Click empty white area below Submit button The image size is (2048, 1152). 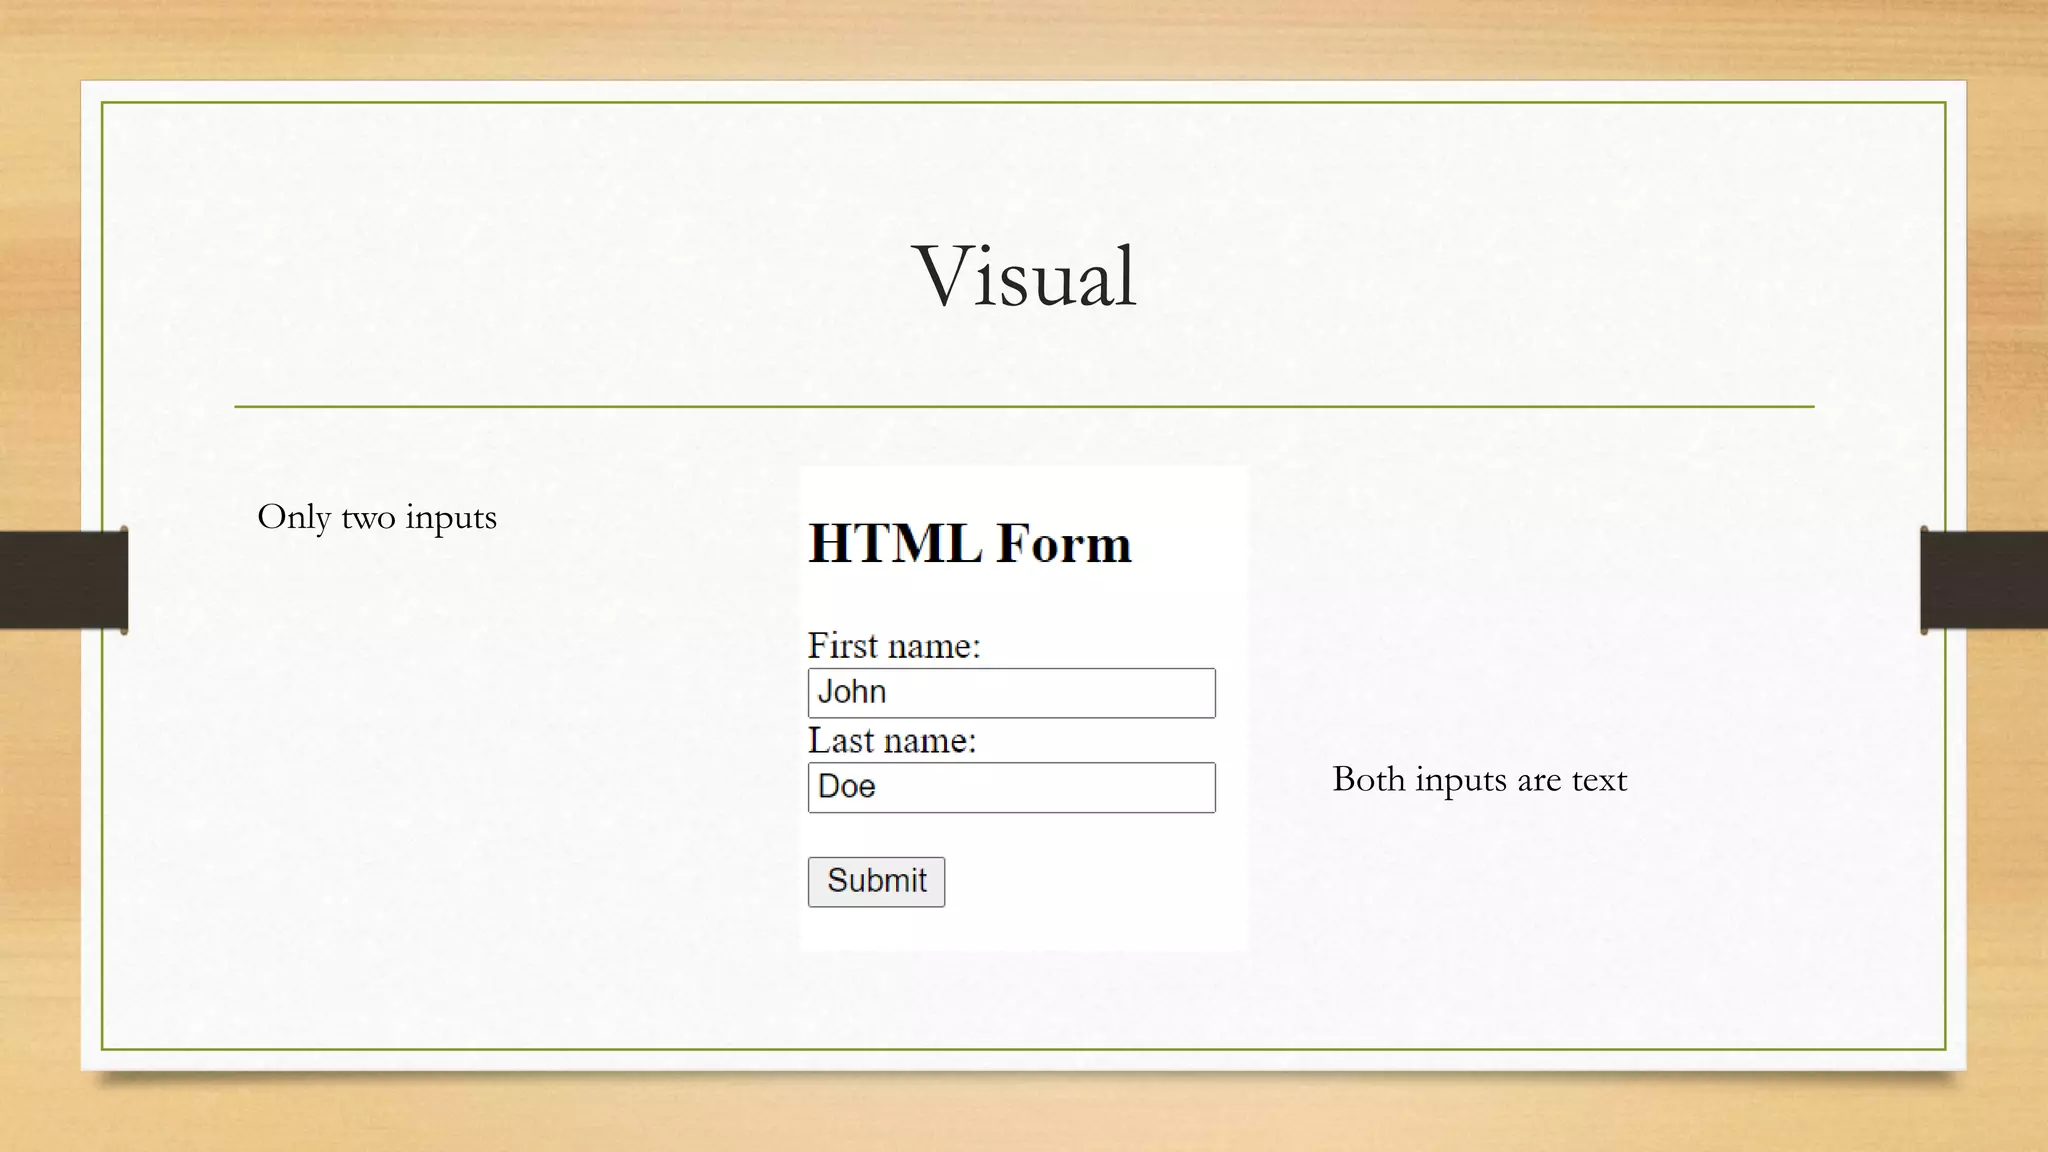pyautogui.click(x=1020, y=930)
